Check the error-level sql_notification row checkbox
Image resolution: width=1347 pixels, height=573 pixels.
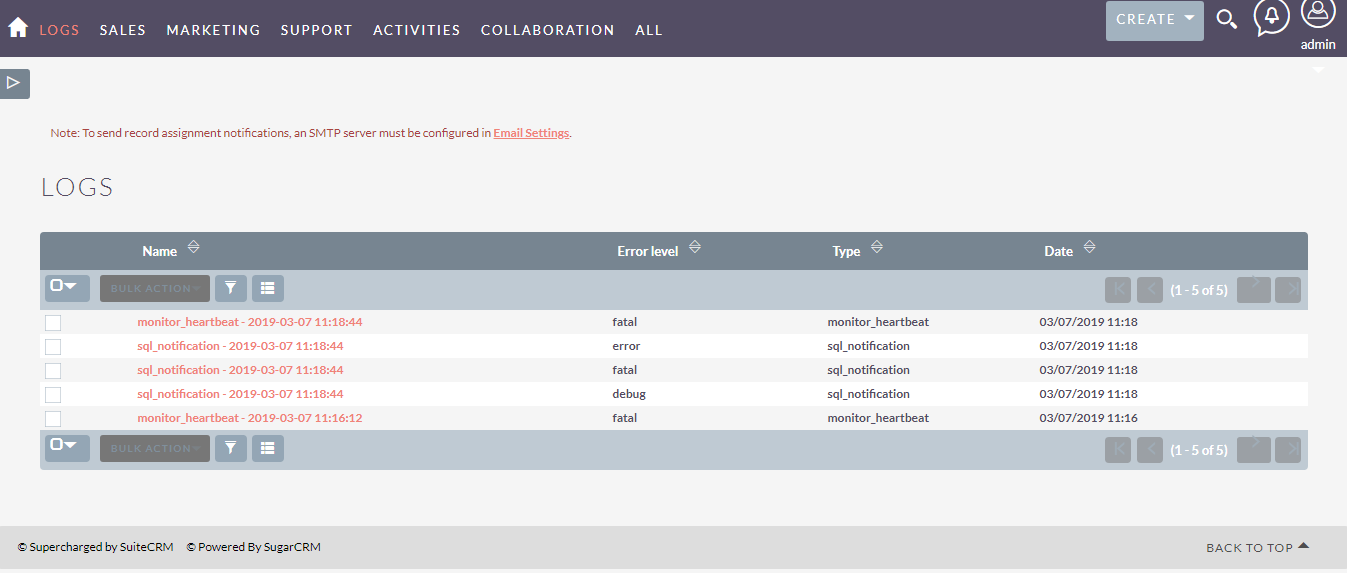point(53,347)
